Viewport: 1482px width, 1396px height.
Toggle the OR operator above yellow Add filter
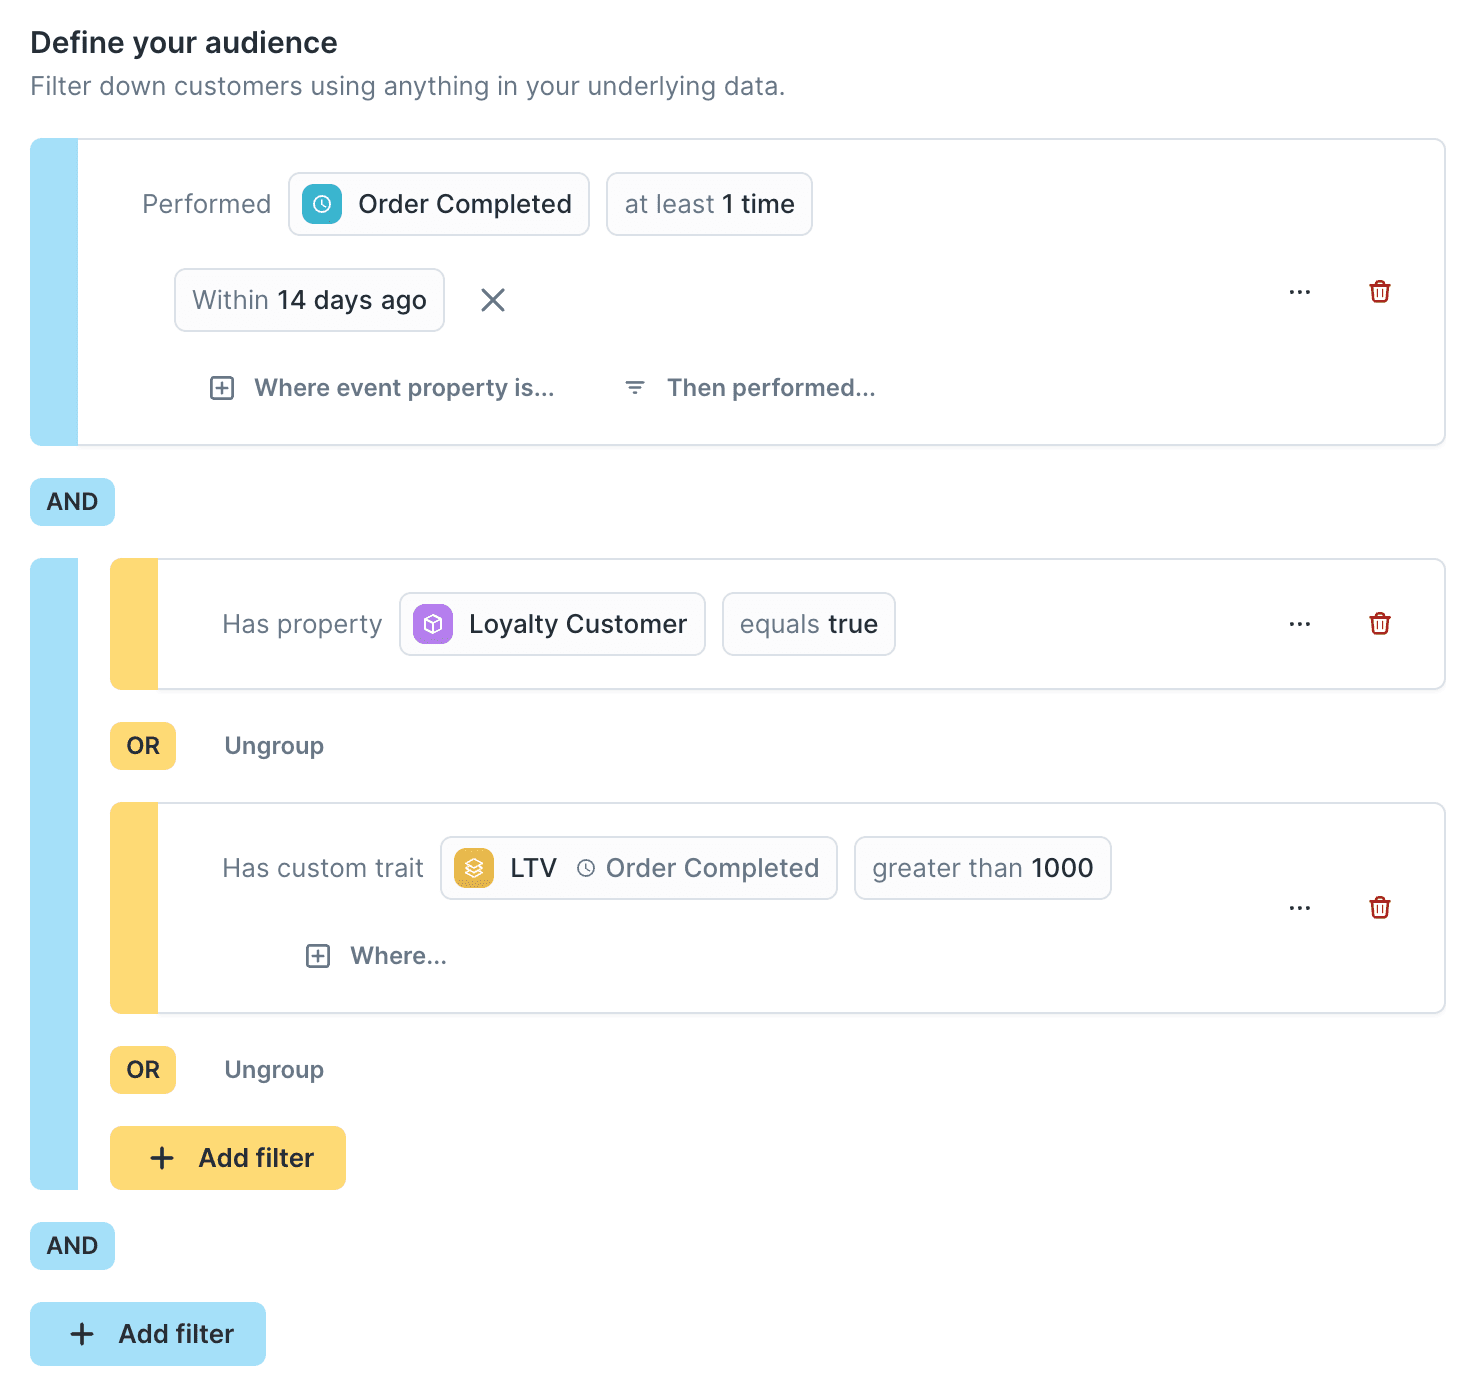tap(143, 1070)
